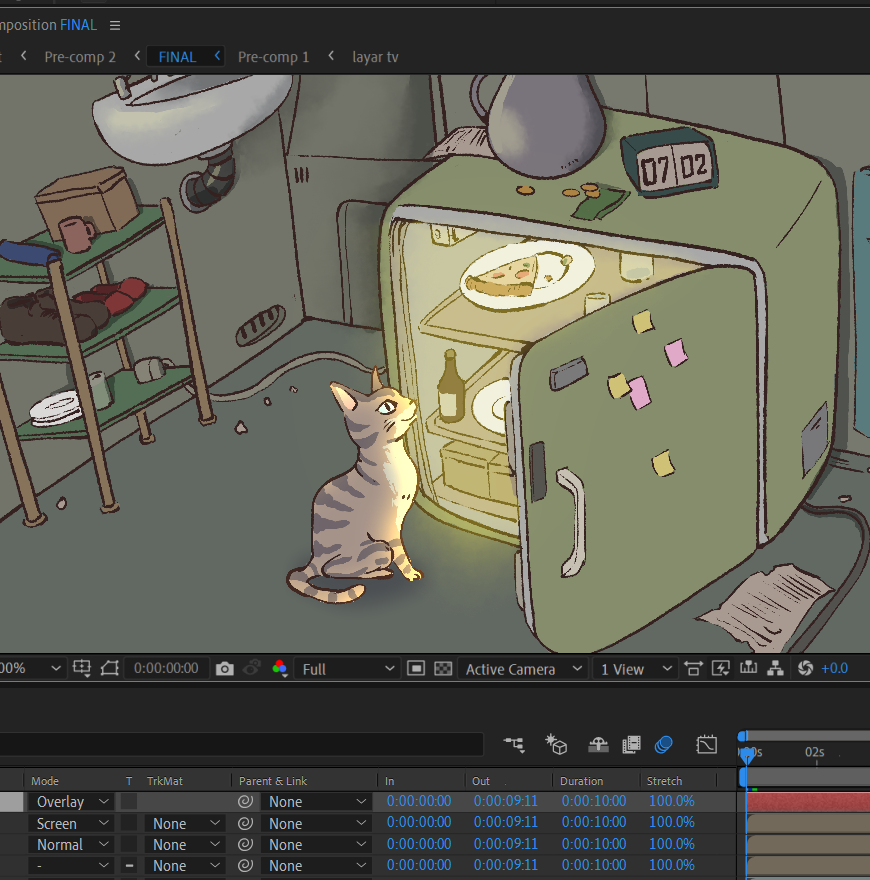Toggle the transparency grid
870x880 pixels.
tap(443, 668)
